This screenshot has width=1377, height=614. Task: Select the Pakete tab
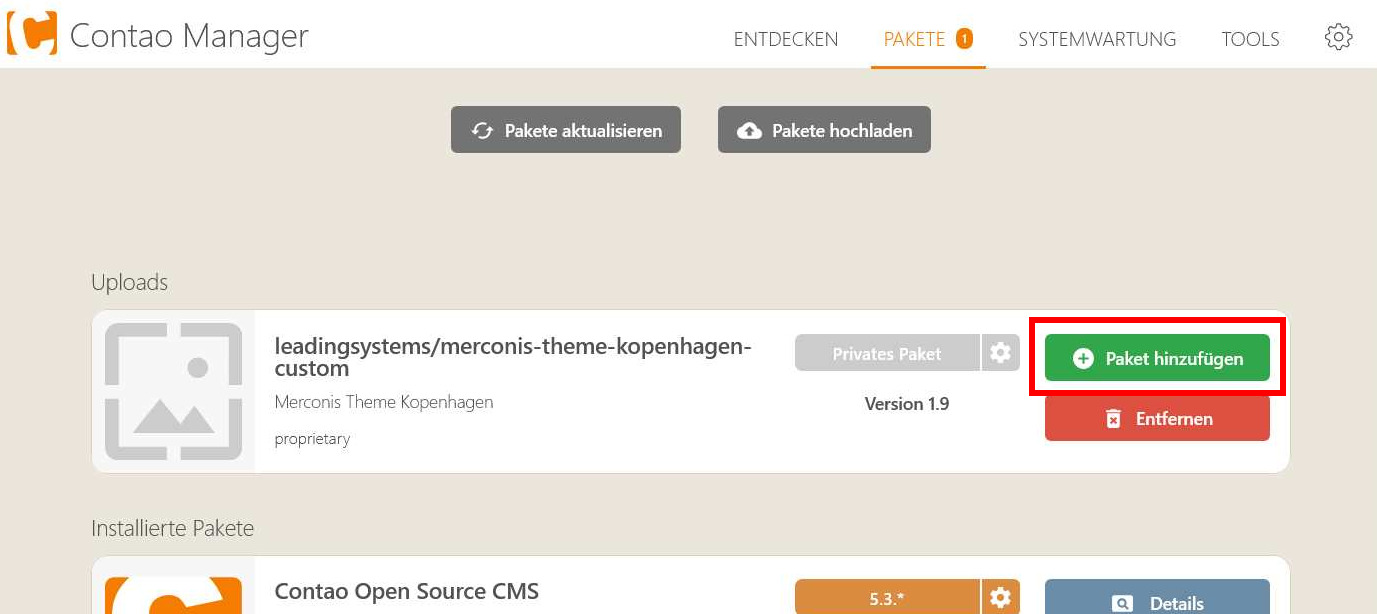click(x=914, y=40)
